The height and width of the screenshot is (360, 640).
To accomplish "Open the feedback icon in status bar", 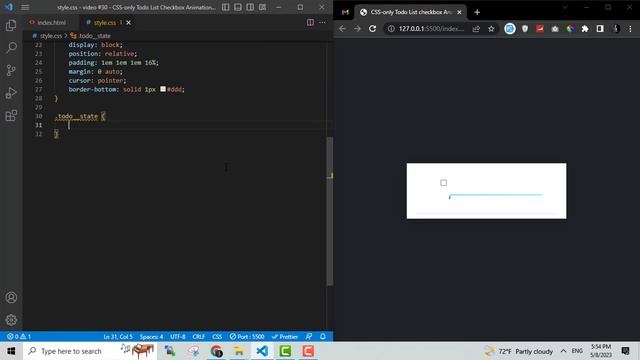I will click(x=309, y=337).
